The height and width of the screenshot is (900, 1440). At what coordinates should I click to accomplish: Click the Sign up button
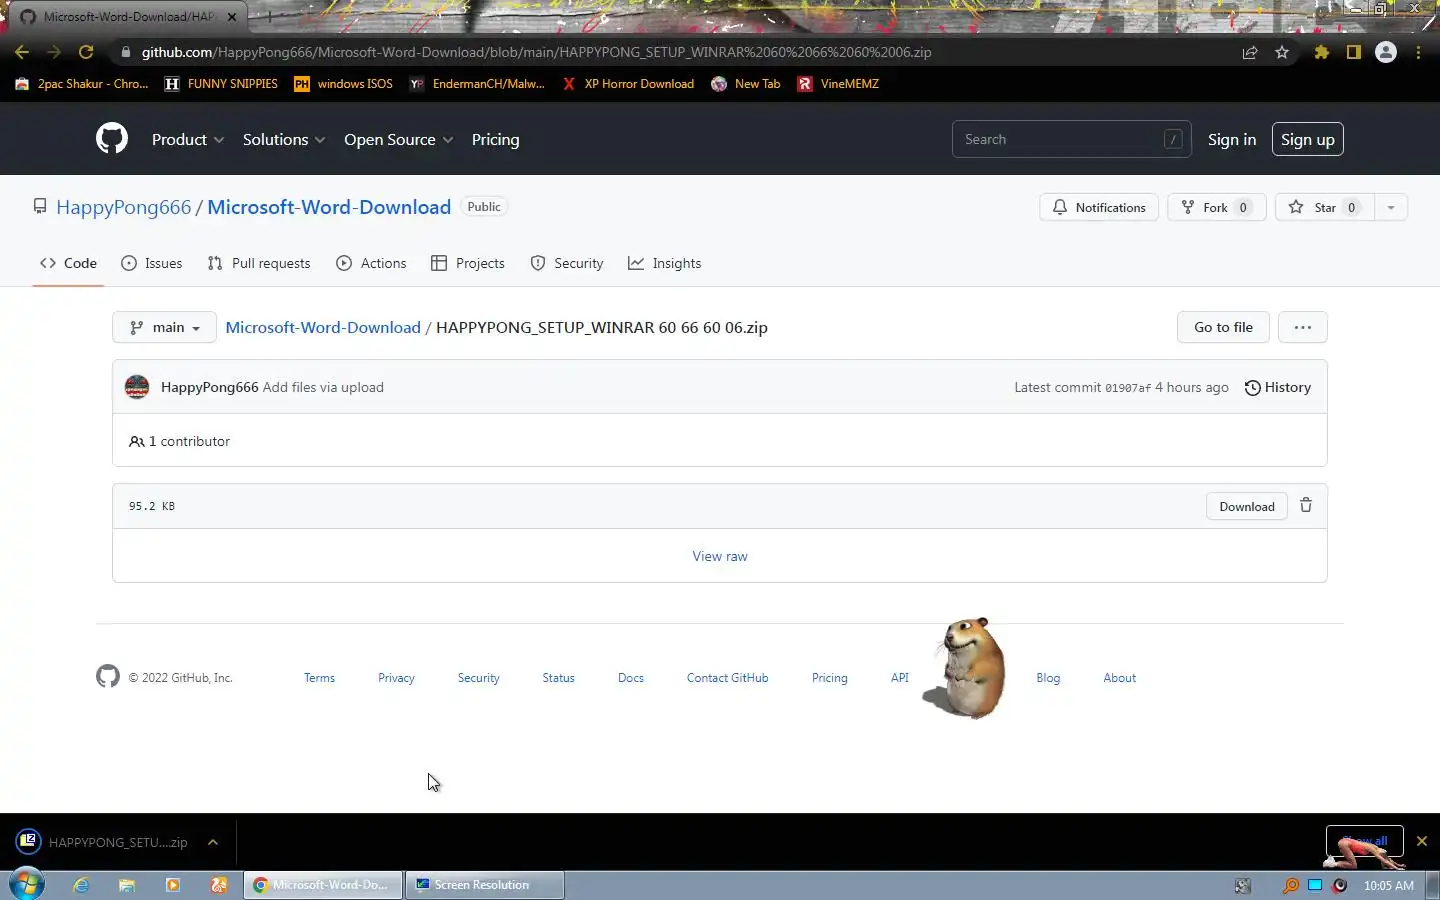point(1308,139)
